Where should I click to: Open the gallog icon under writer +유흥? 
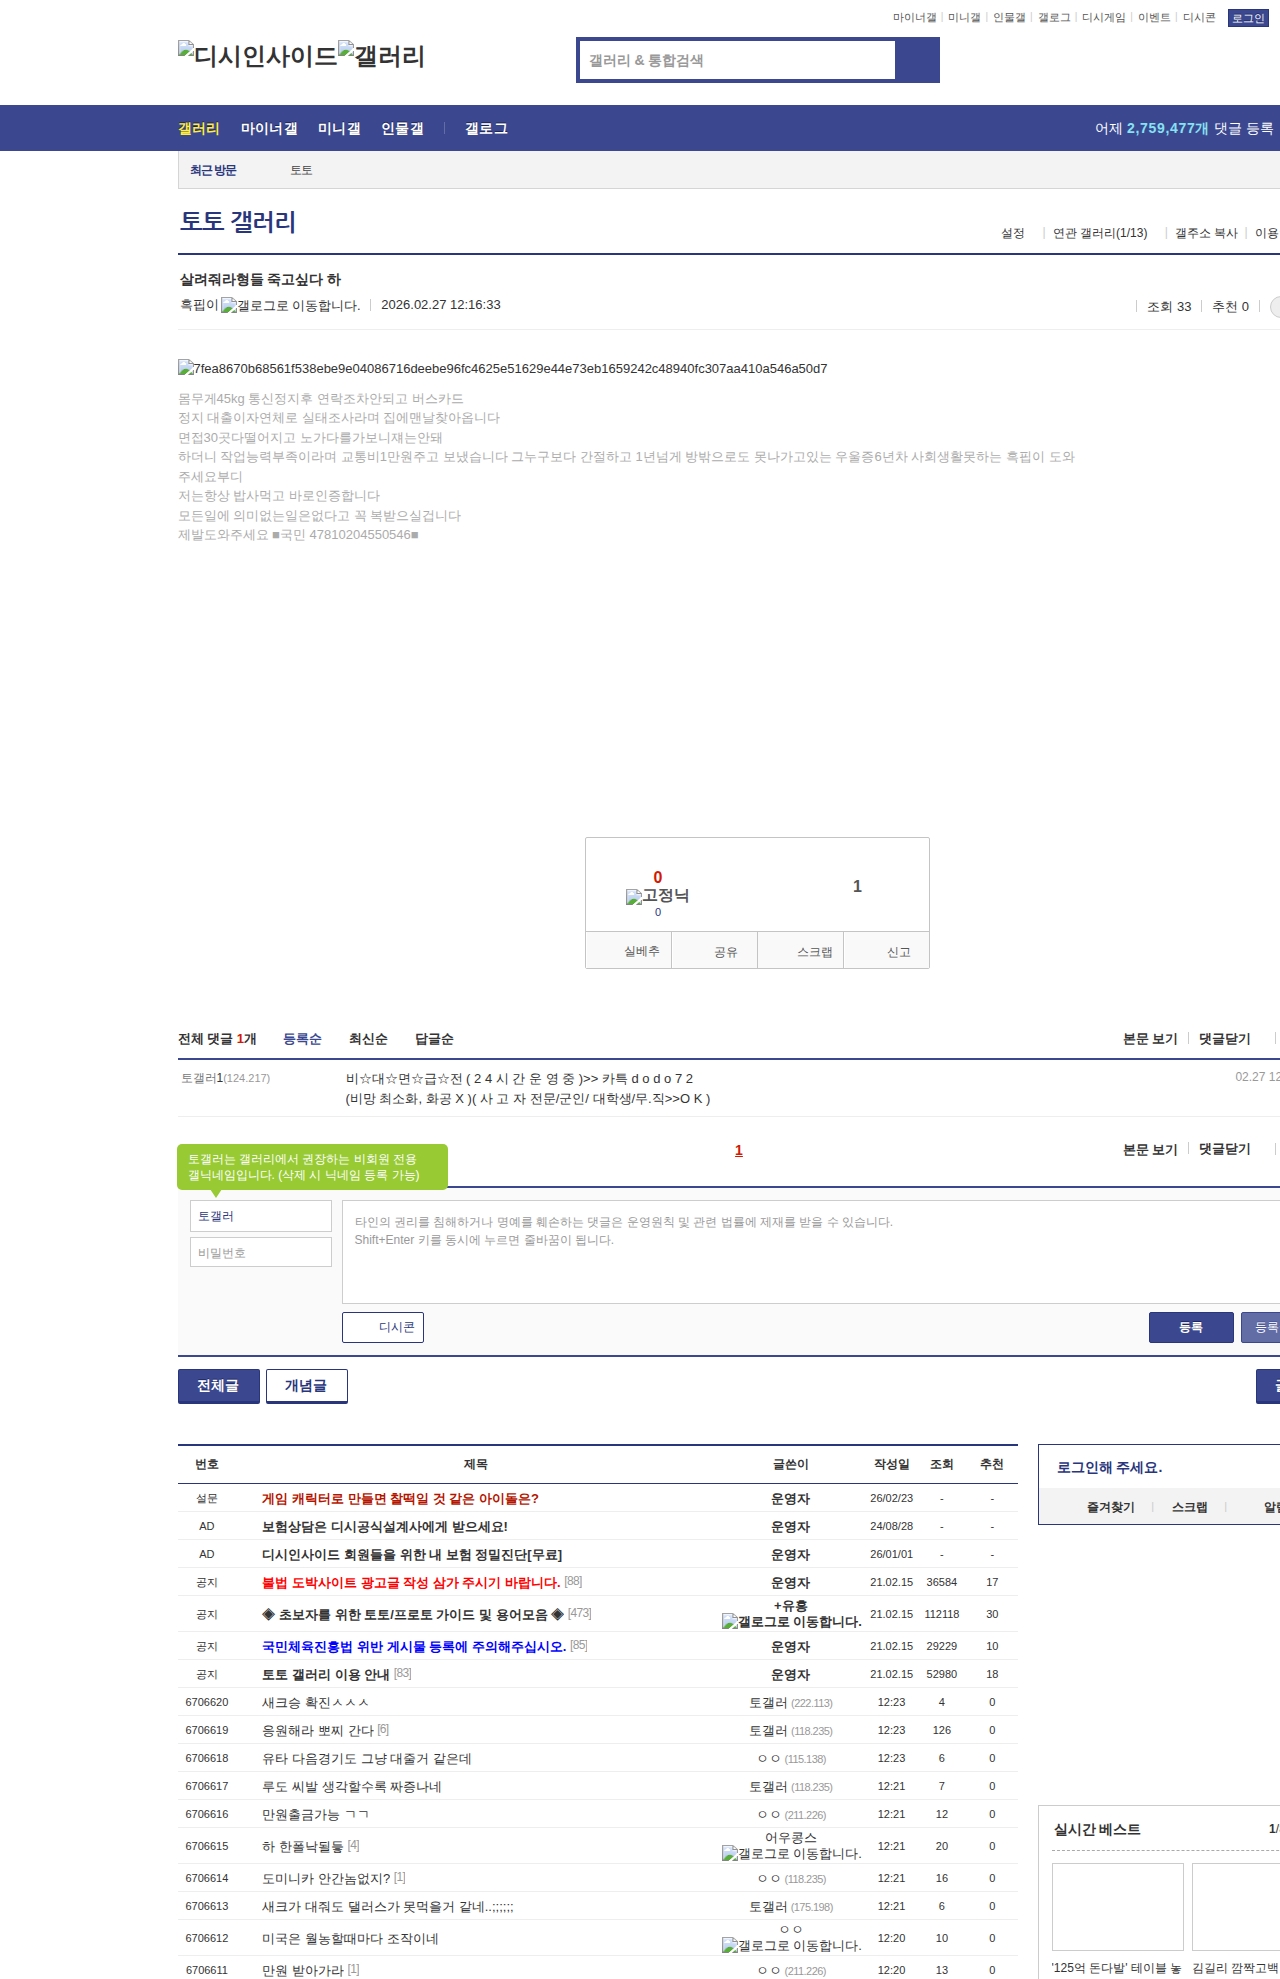click(x=792, y=1622)
